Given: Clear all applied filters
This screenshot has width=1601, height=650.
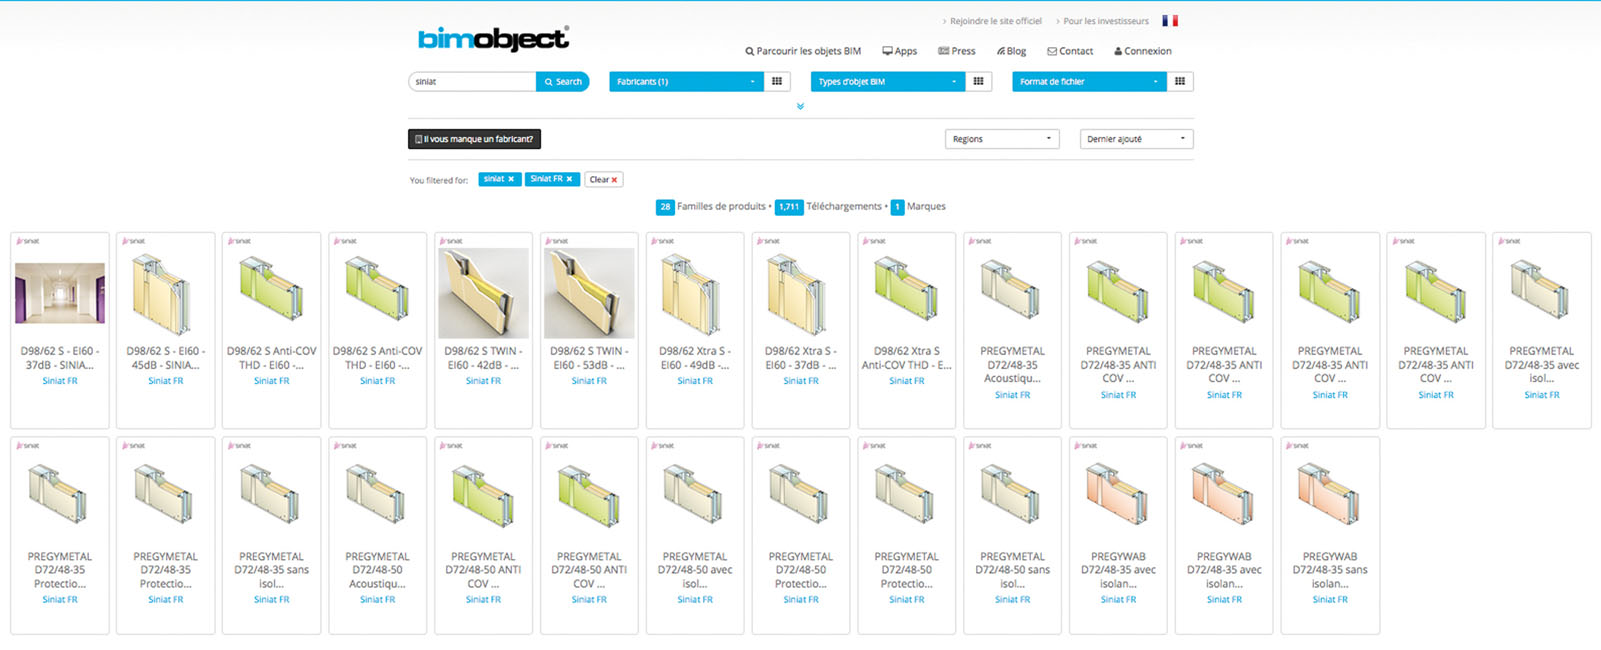Looking at the screenshot, I should tap(603, 180).
